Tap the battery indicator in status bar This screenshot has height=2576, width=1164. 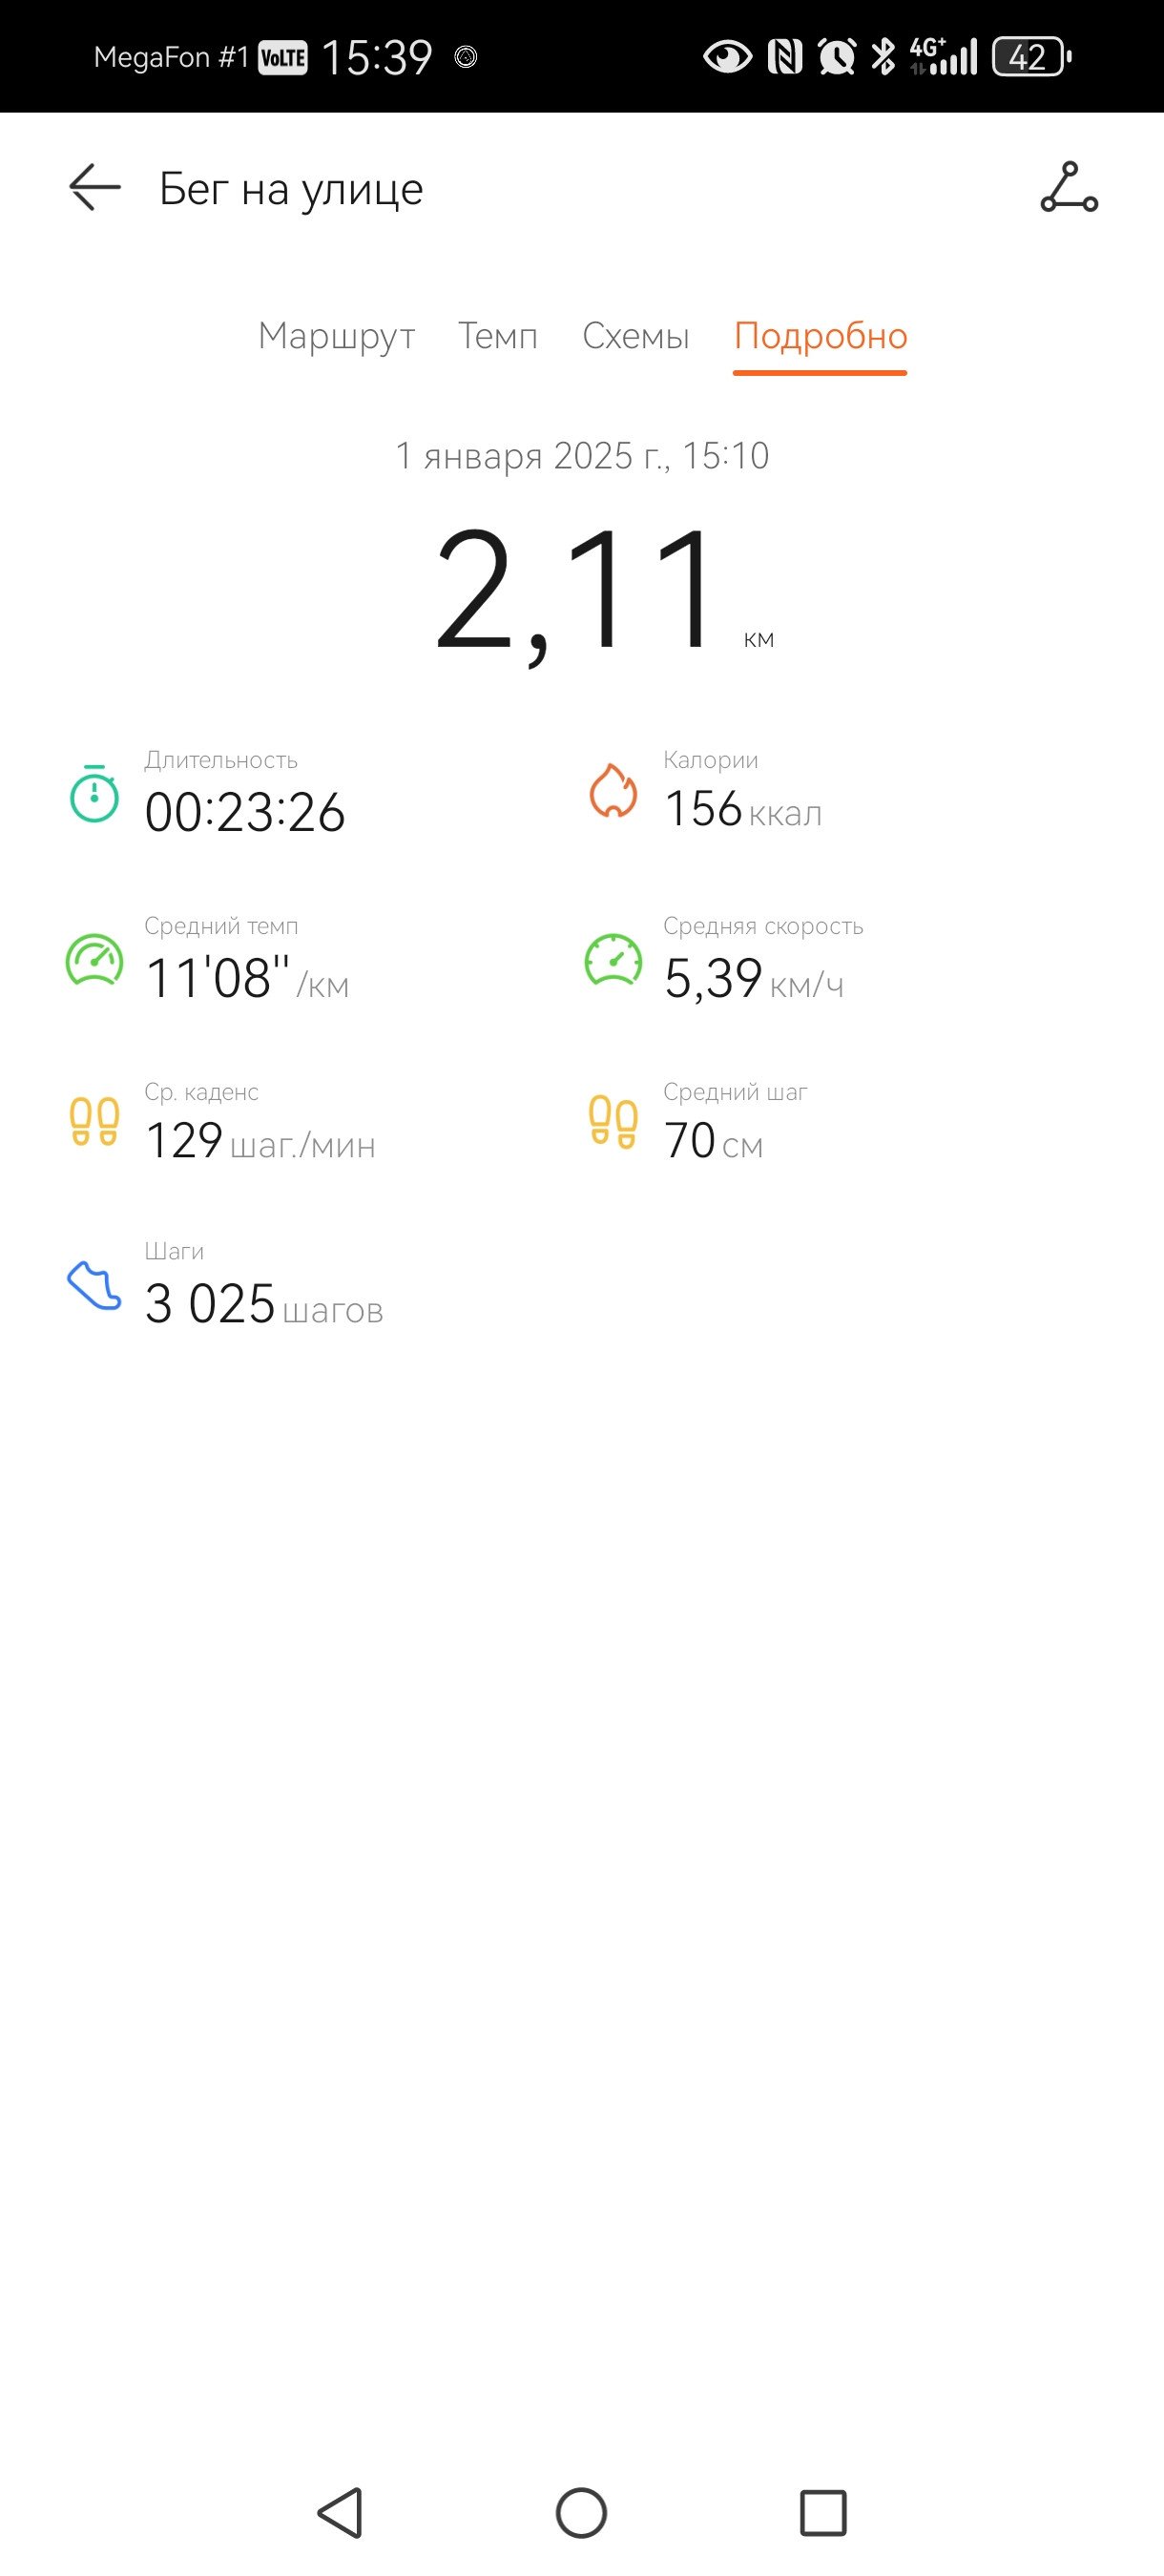pyautogui.click(x=1031, y=57)
